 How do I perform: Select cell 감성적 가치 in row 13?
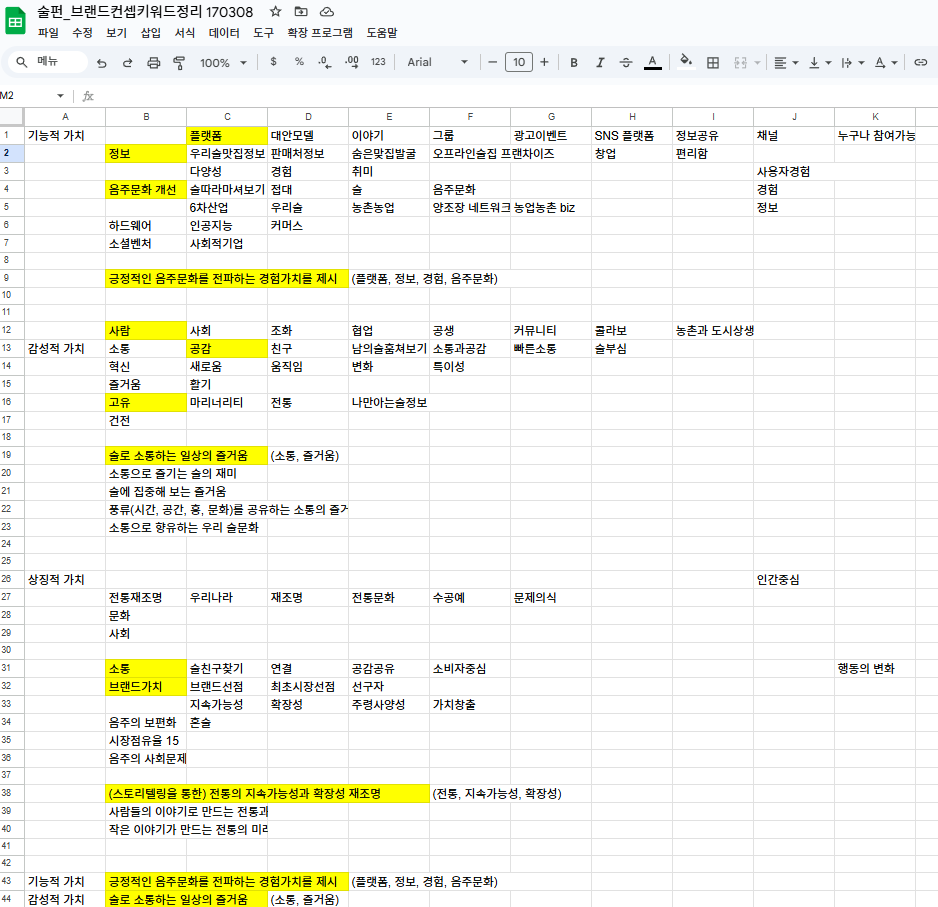click(x=65, y=348)
